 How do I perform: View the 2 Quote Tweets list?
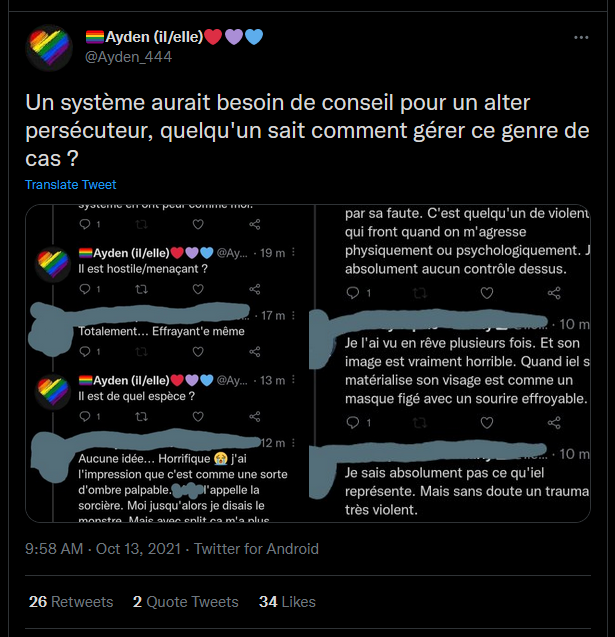tap(186, 601)
